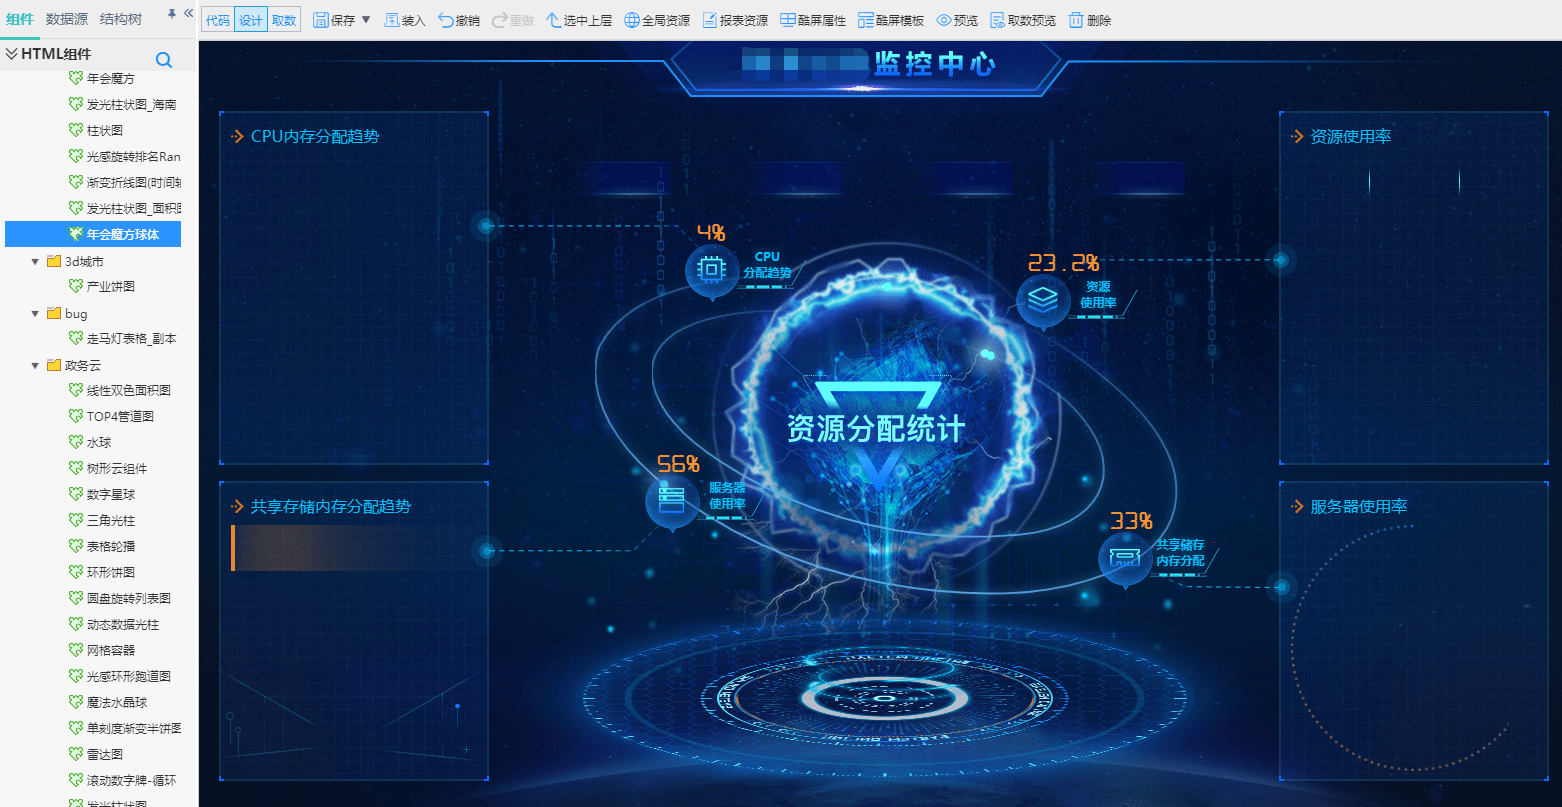
Task: Switch to the 数据源 tab
Action: (67, 19)
